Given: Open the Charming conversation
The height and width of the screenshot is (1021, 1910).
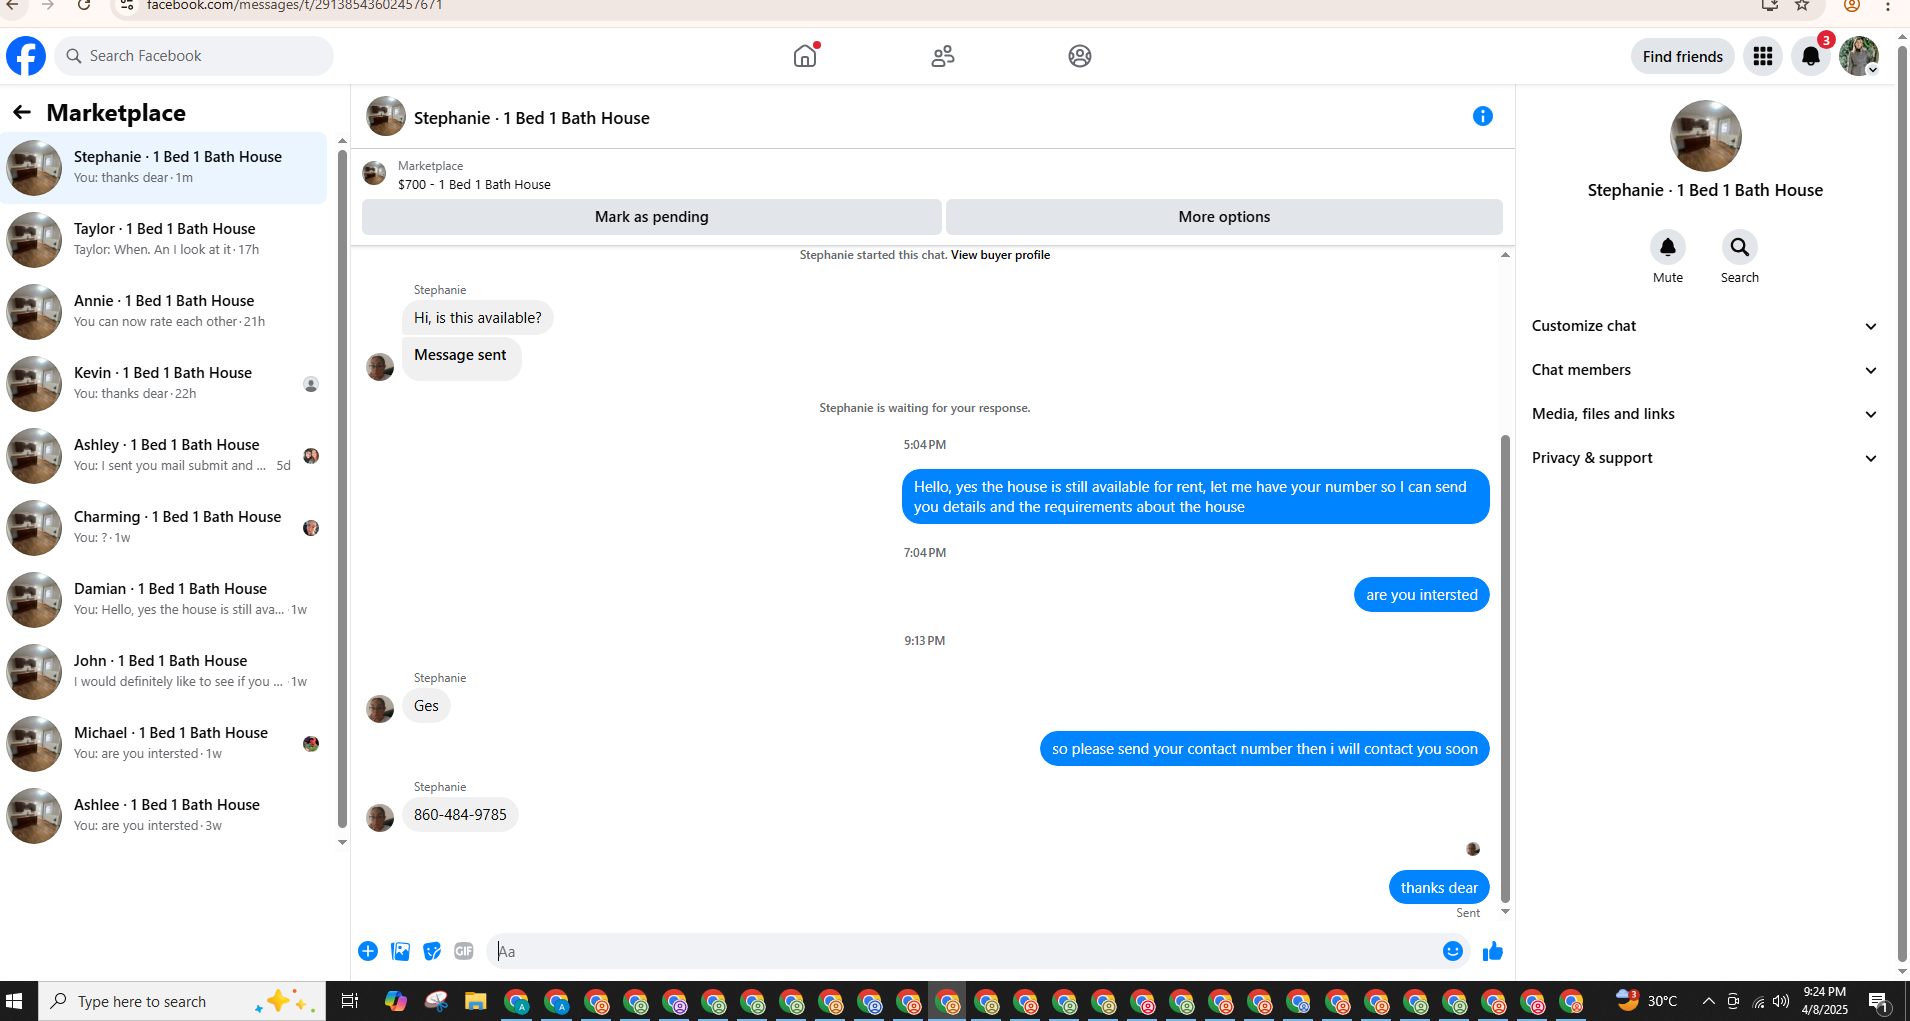Looking at the screenshot, I should (164, 528).
